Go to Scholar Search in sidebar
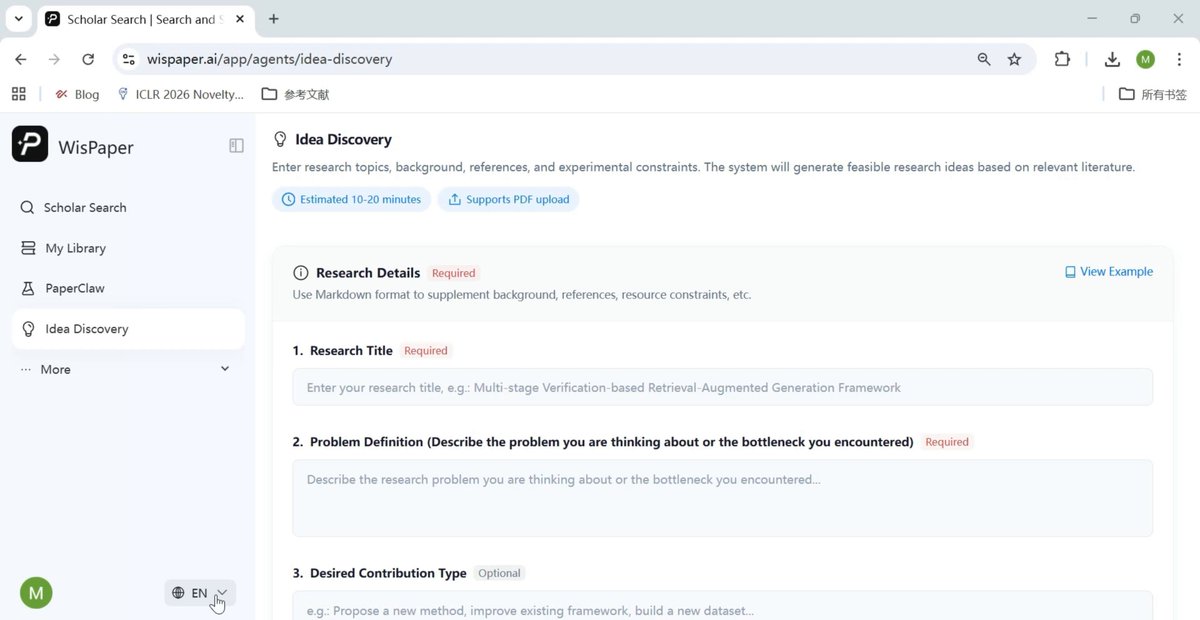The image size is (1200, 620). point(127,207)
